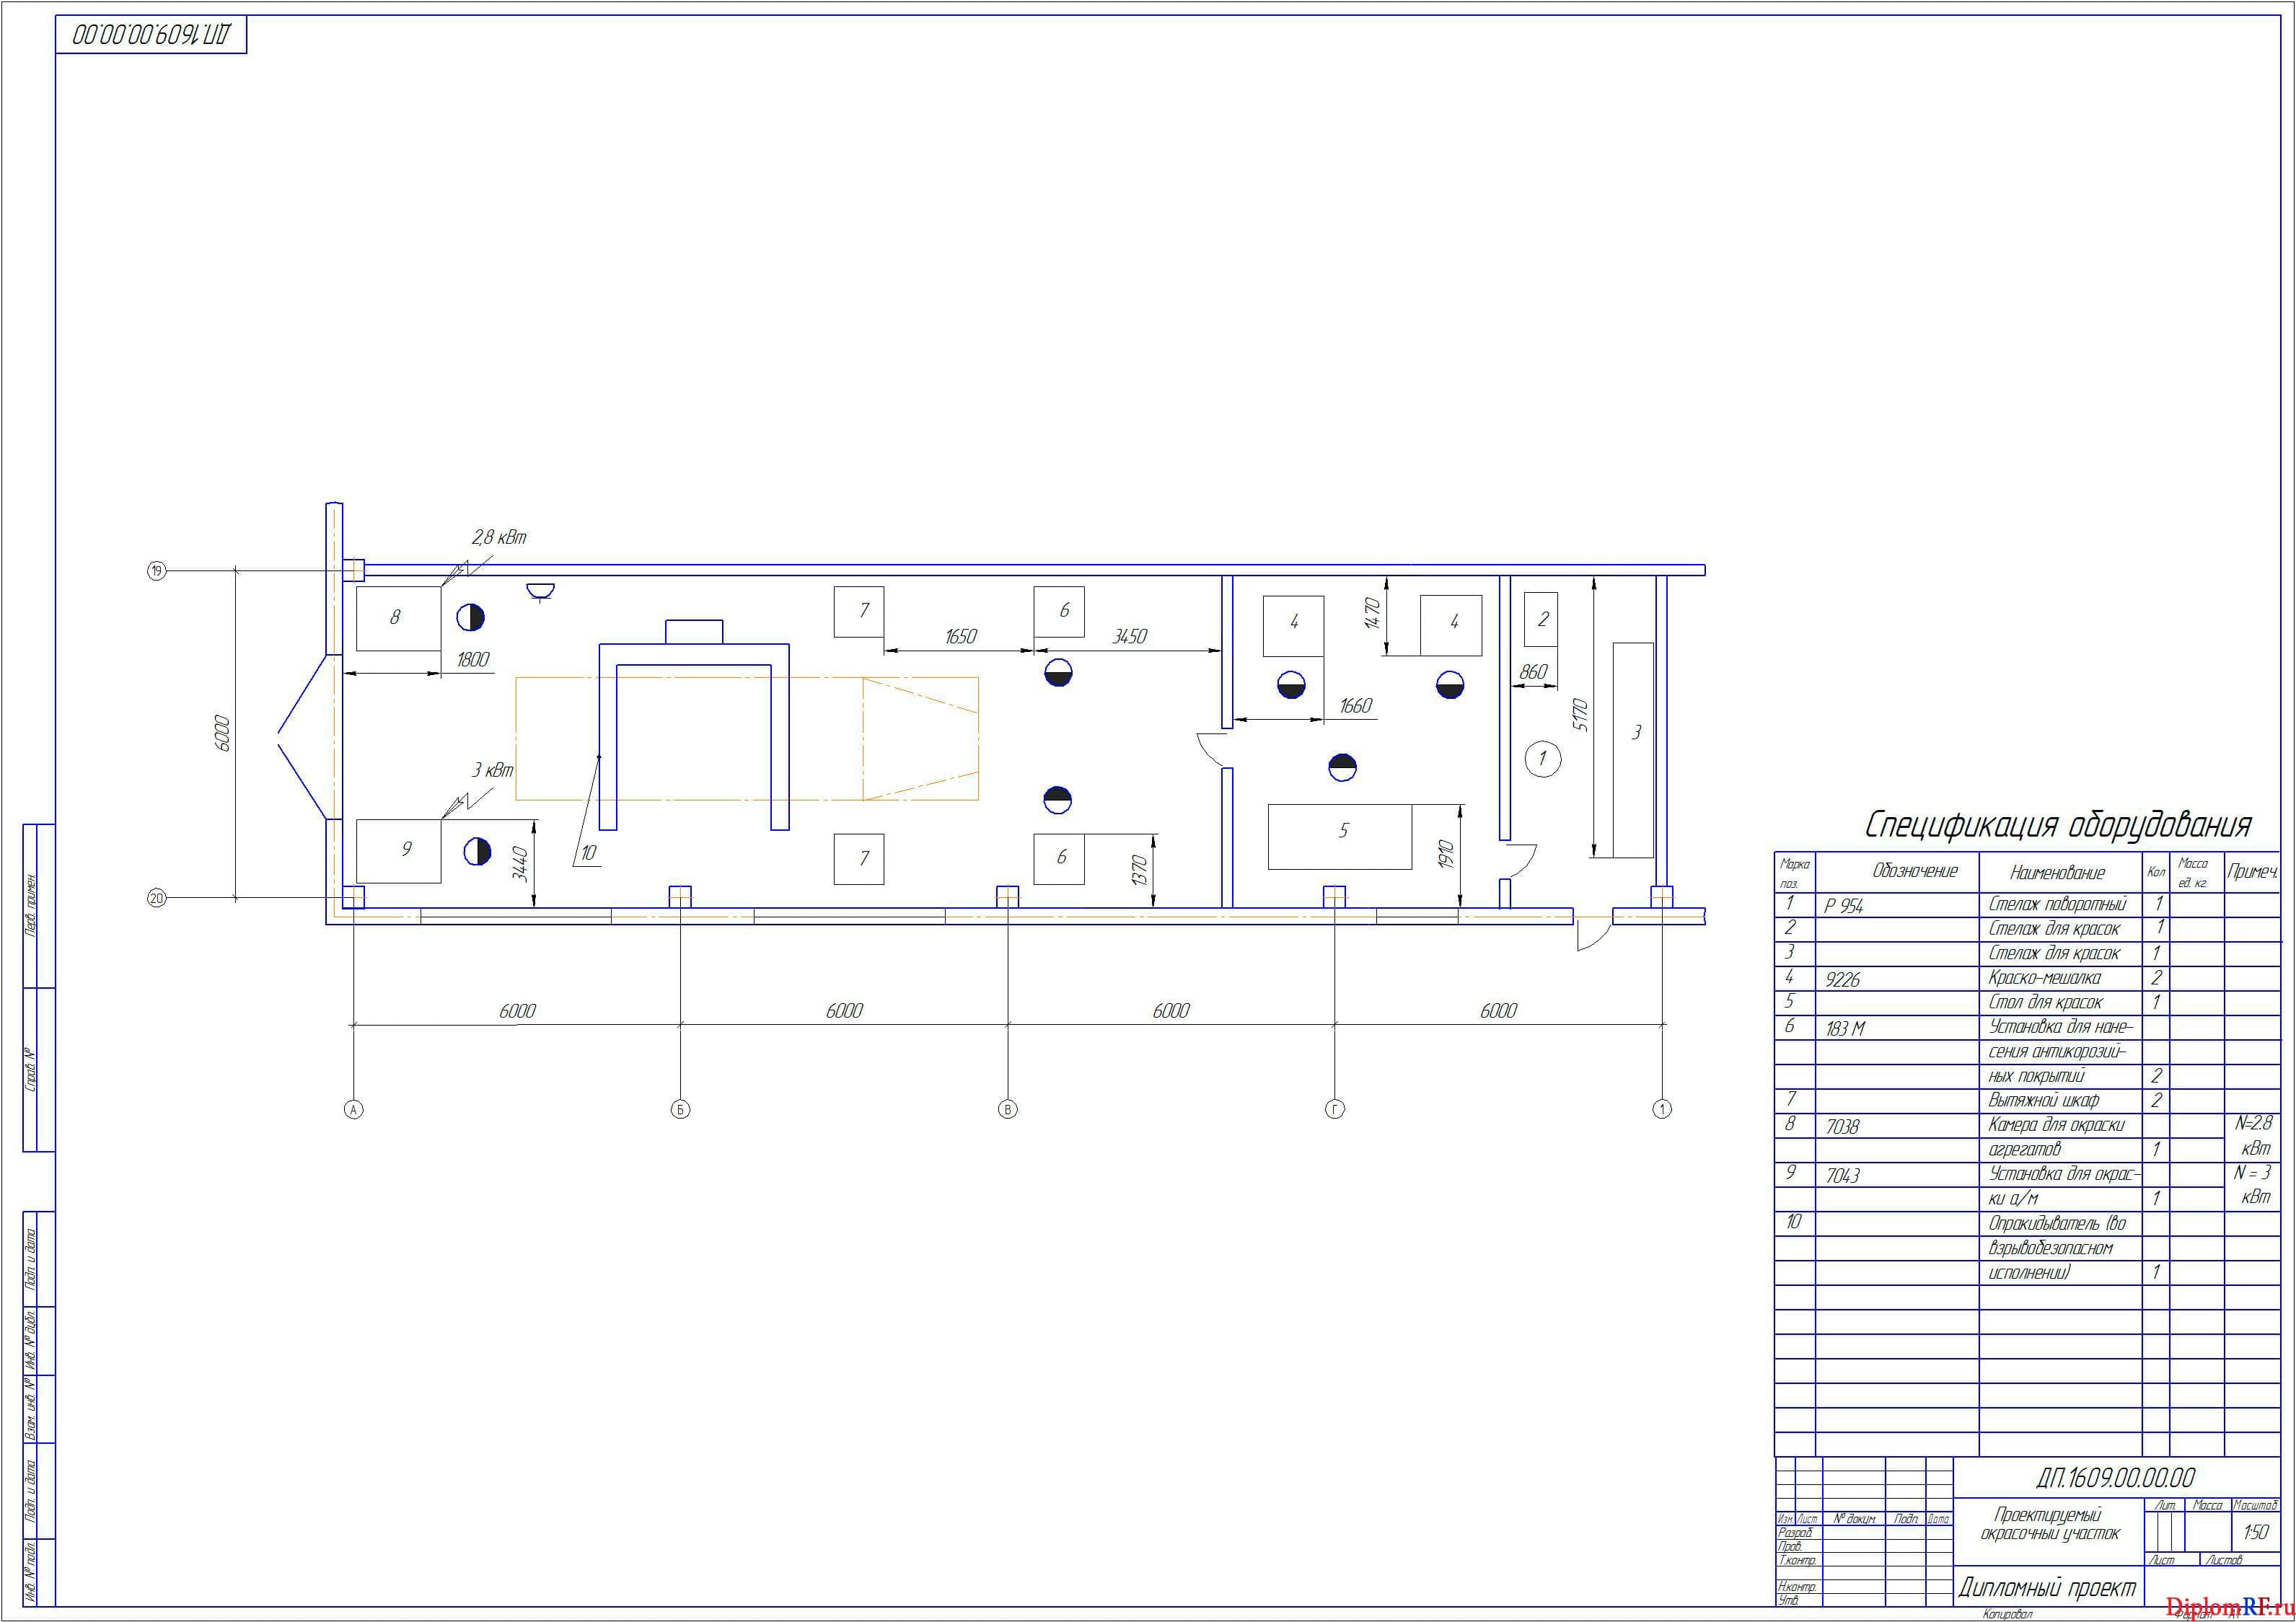Screen dimensions: 2296x1622
Task: Click the "5170" vertical dimension
Action: pyautogui.click(x=1580, y=714)
